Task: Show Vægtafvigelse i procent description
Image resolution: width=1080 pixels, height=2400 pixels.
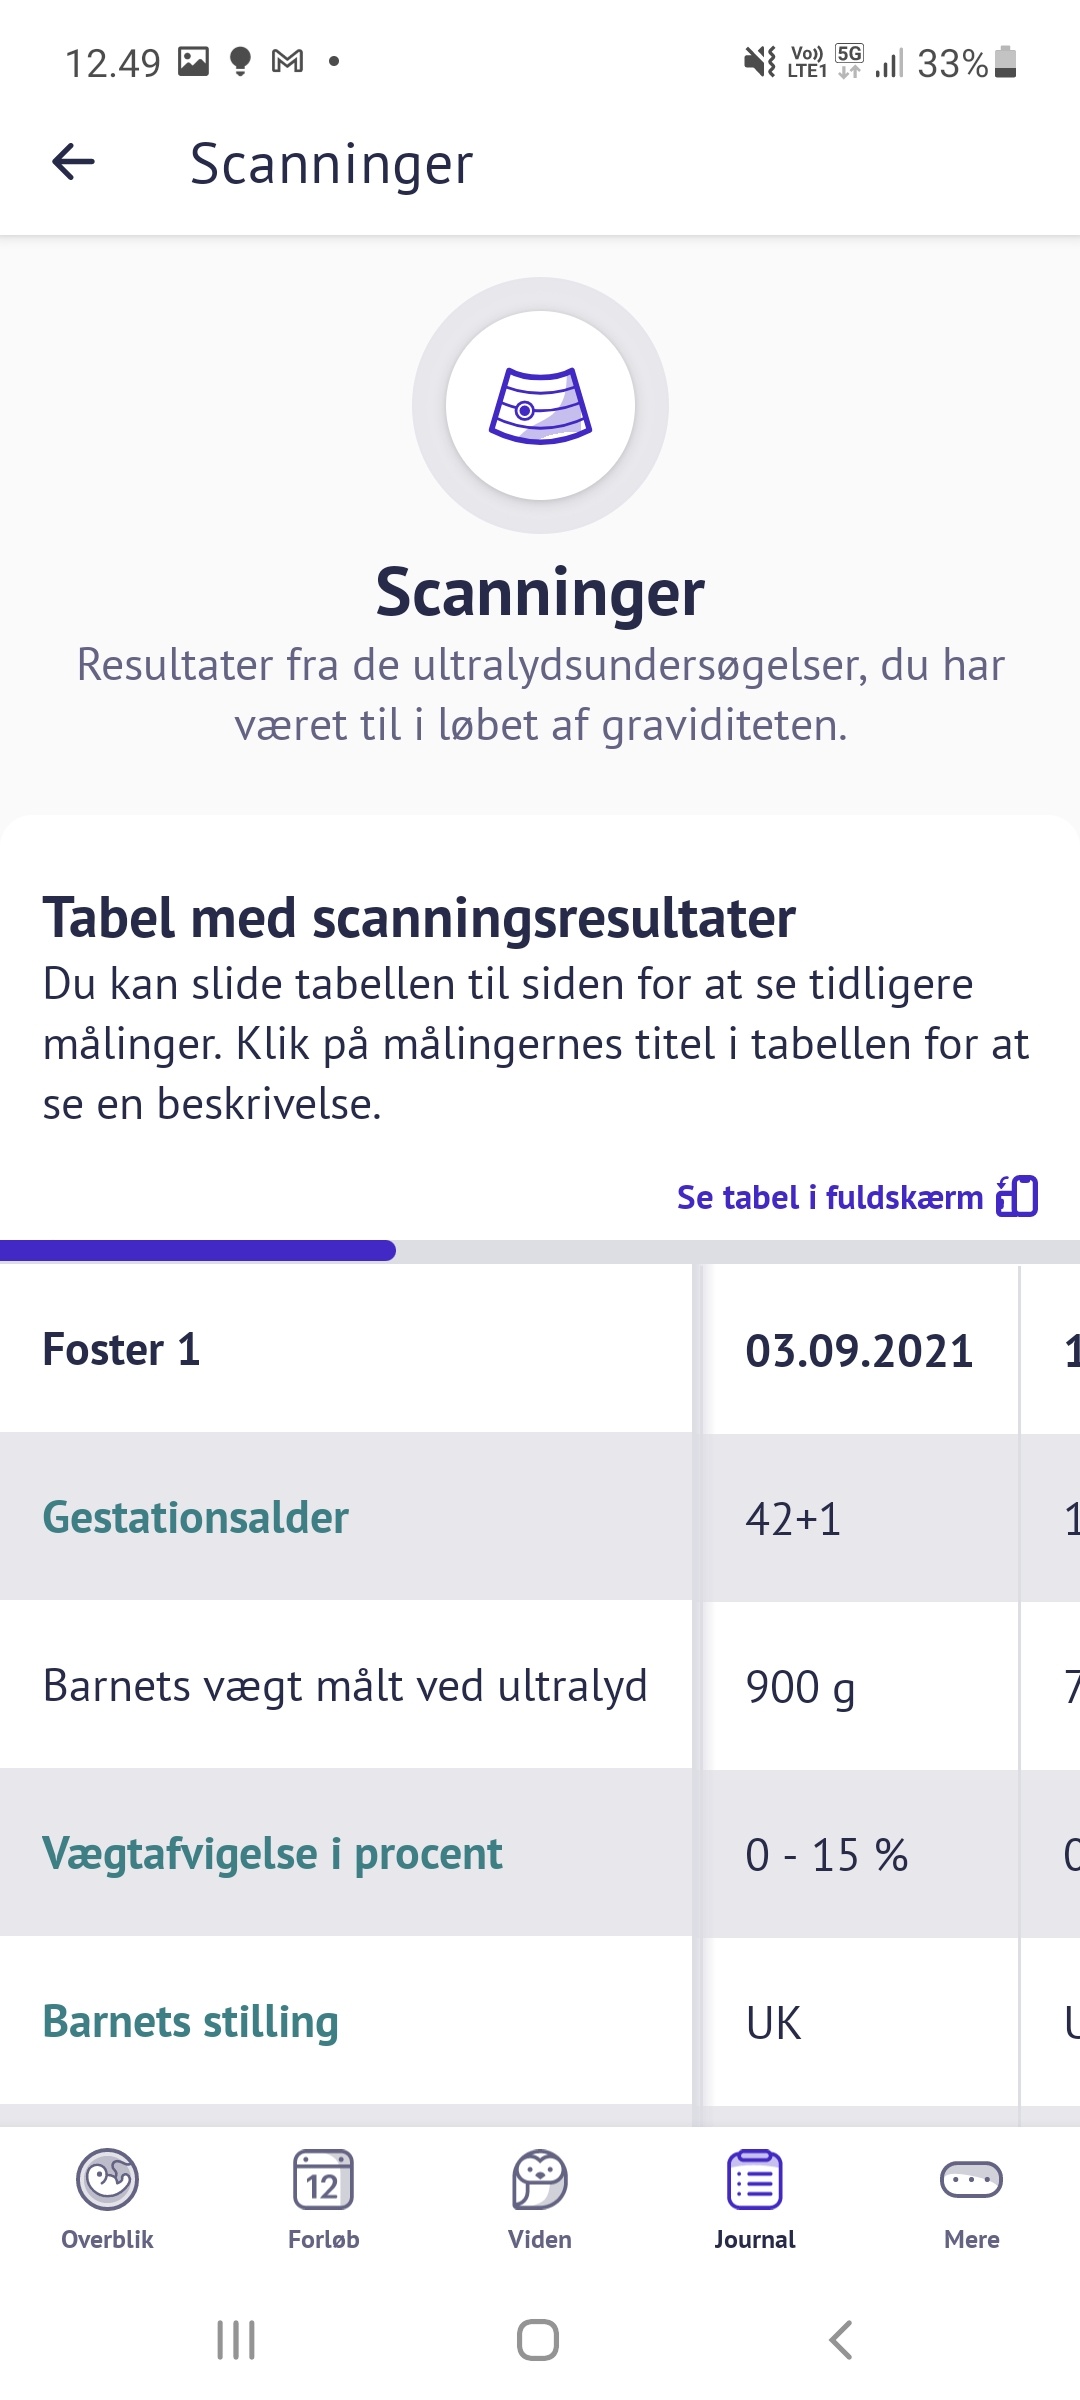Action: coord(272,1854)
